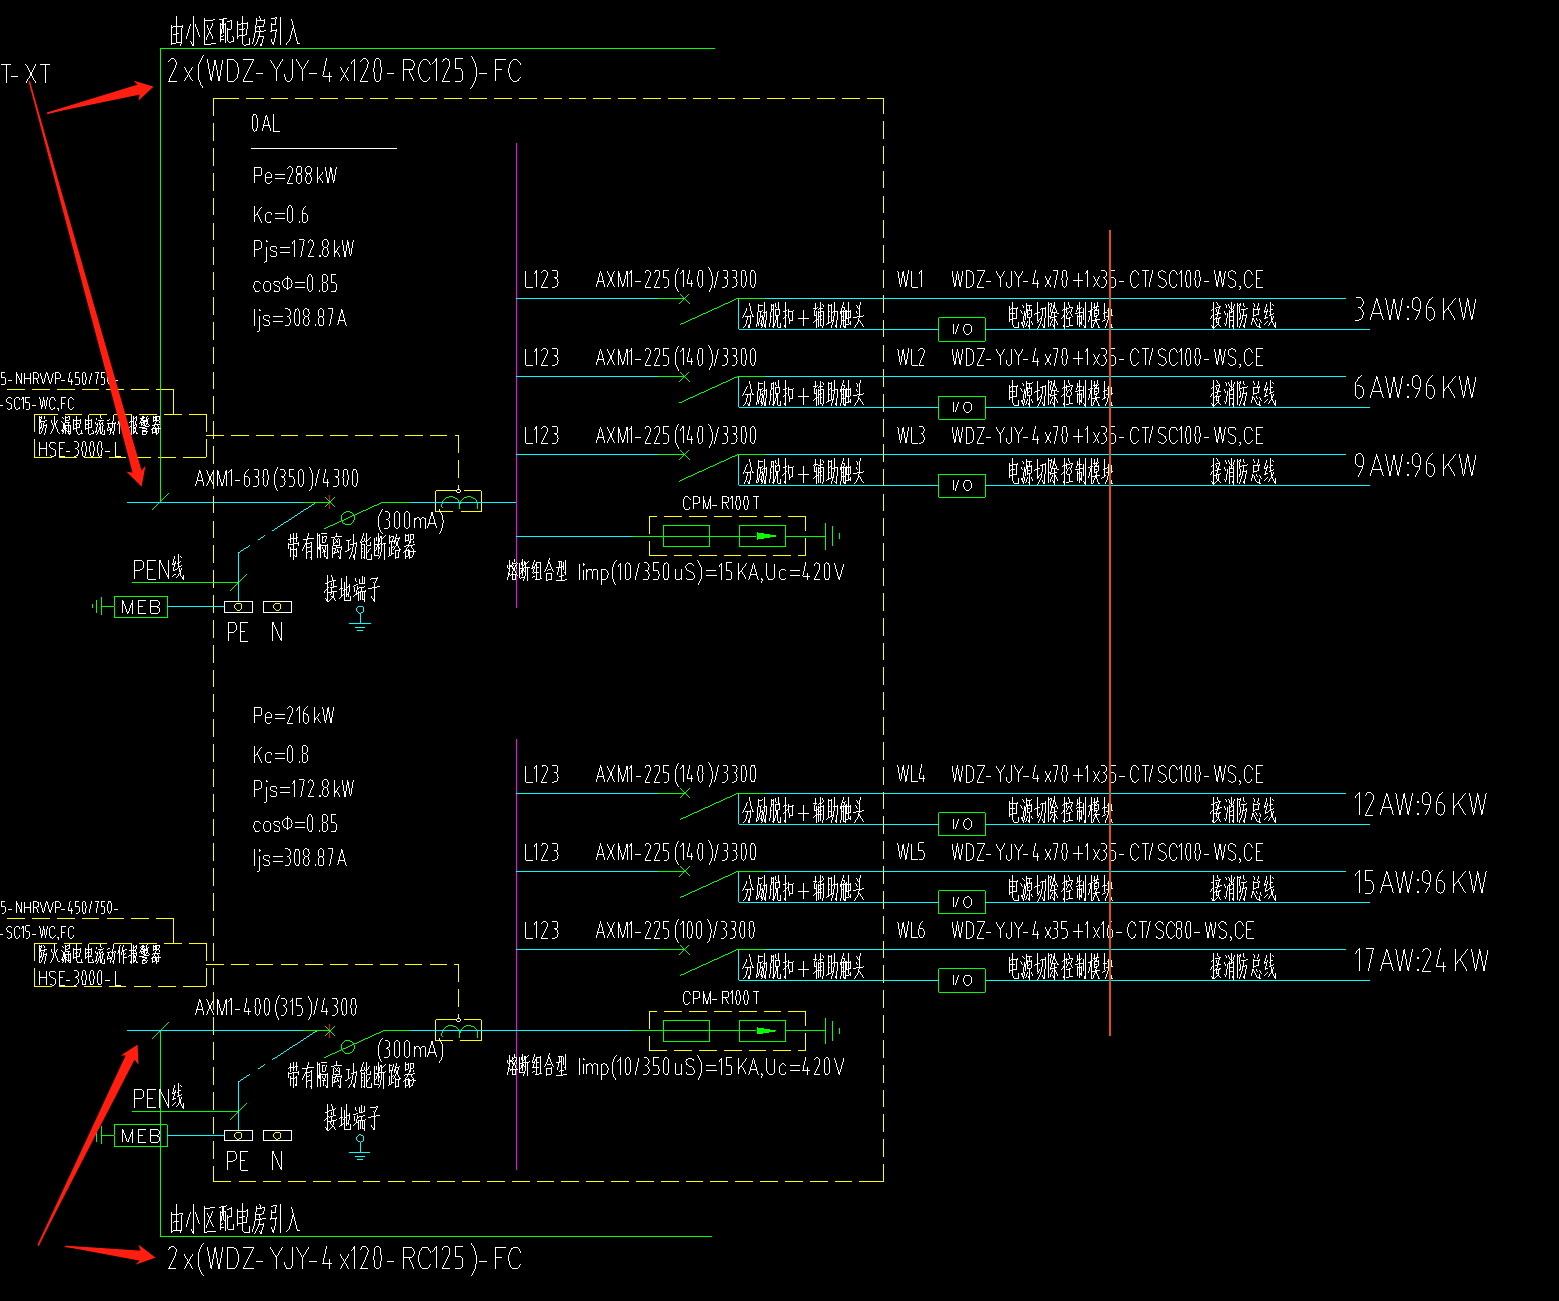1559x1301 pixels.
Task: Select the 熔断组合型 Iimp text in the Pe=216kW section
Action: click(675, 1067)
